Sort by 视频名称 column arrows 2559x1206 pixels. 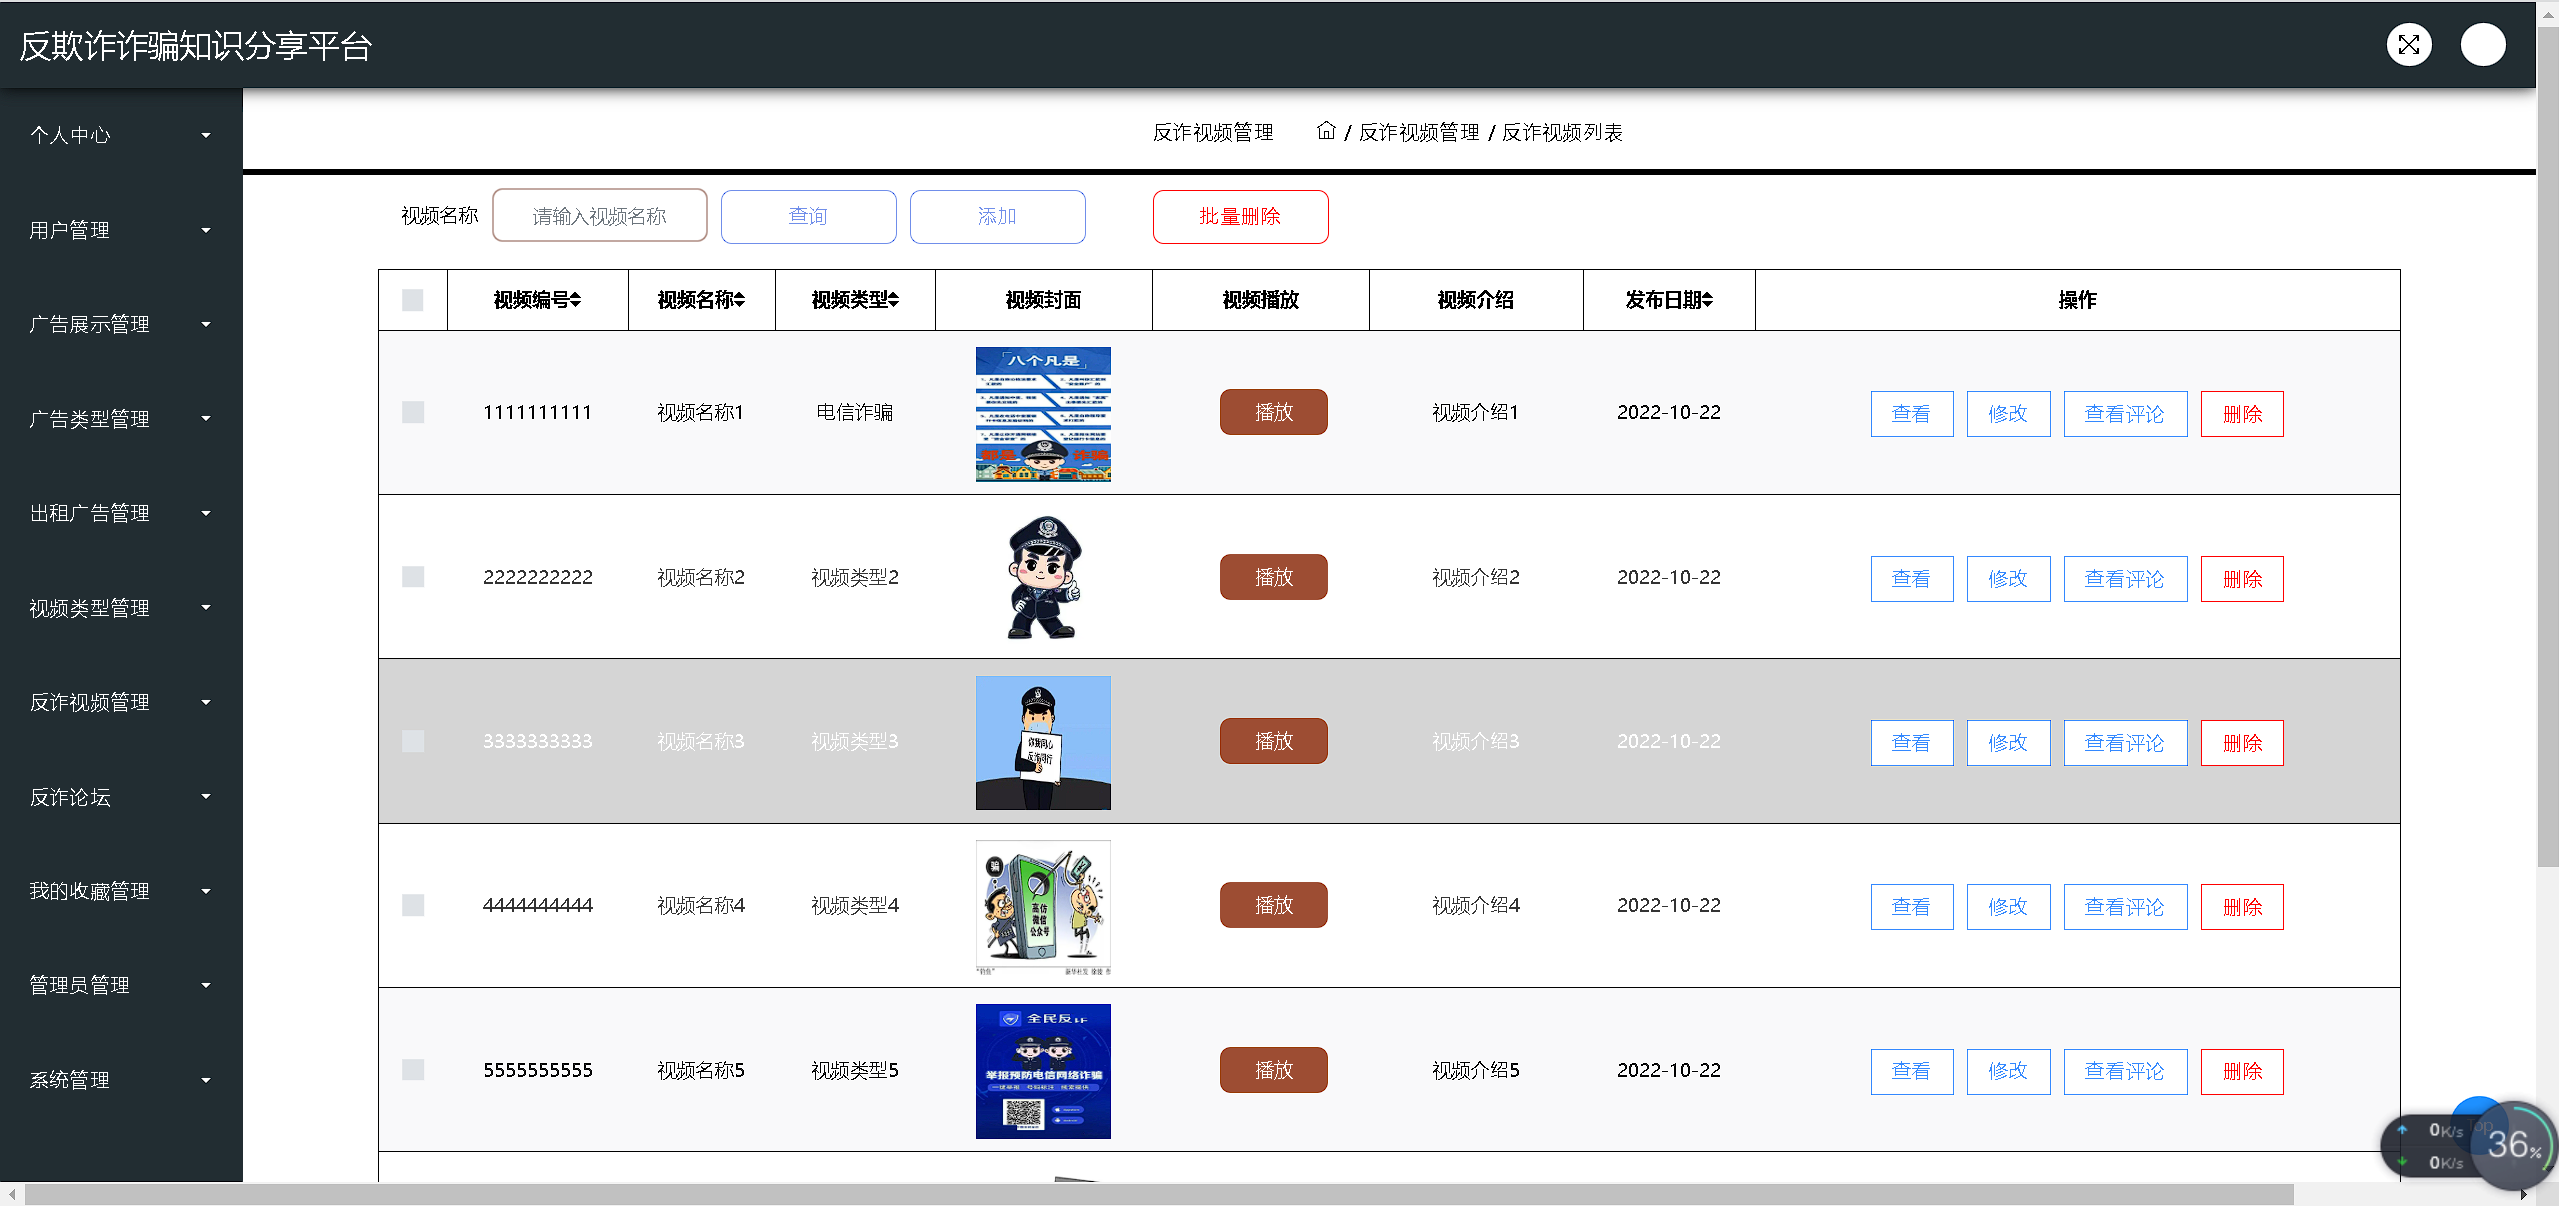click(739, 300)
